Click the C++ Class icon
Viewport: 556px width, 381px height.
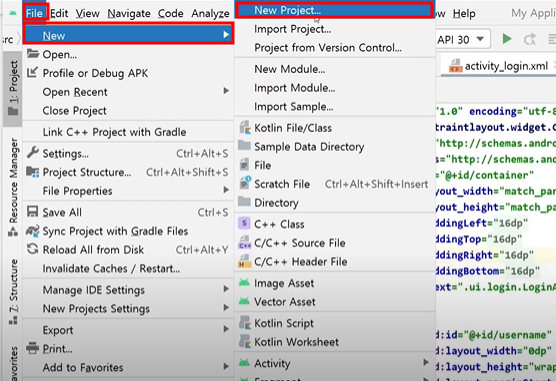click(244, 223)
